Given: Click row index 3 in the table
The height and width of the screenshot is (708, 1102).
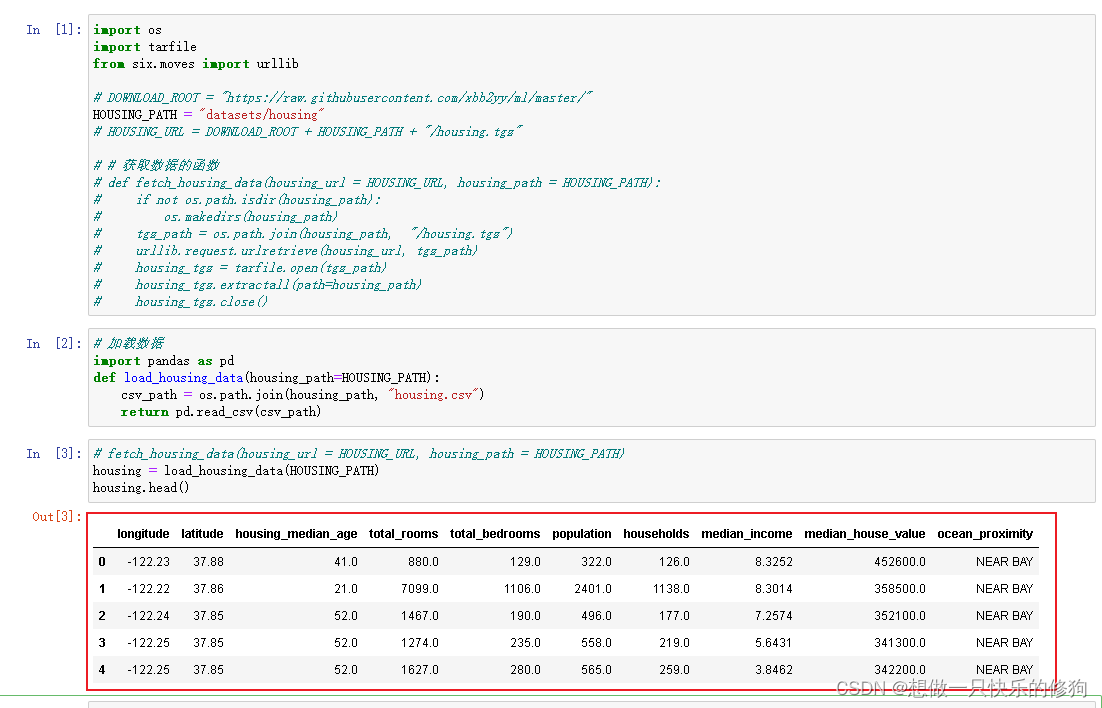Looking at the screenshot, I should point(102,643).
